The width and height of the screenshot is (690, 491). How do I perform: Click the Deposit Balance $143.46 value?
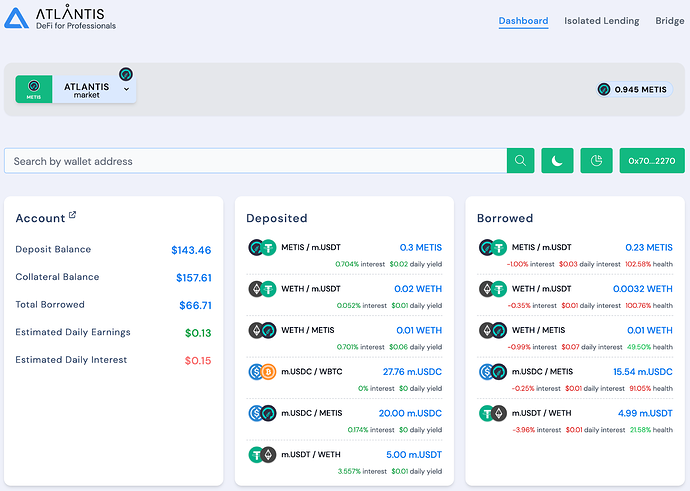[x=191, y=250]
